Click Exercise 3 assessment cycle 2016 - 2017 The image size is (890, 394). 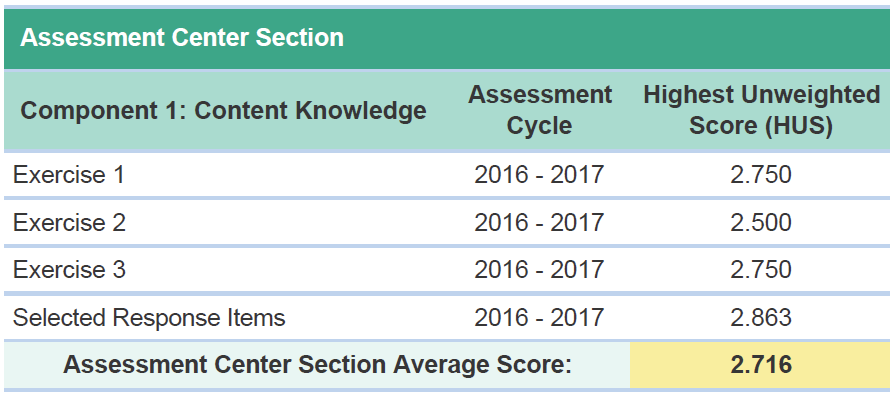539,269
